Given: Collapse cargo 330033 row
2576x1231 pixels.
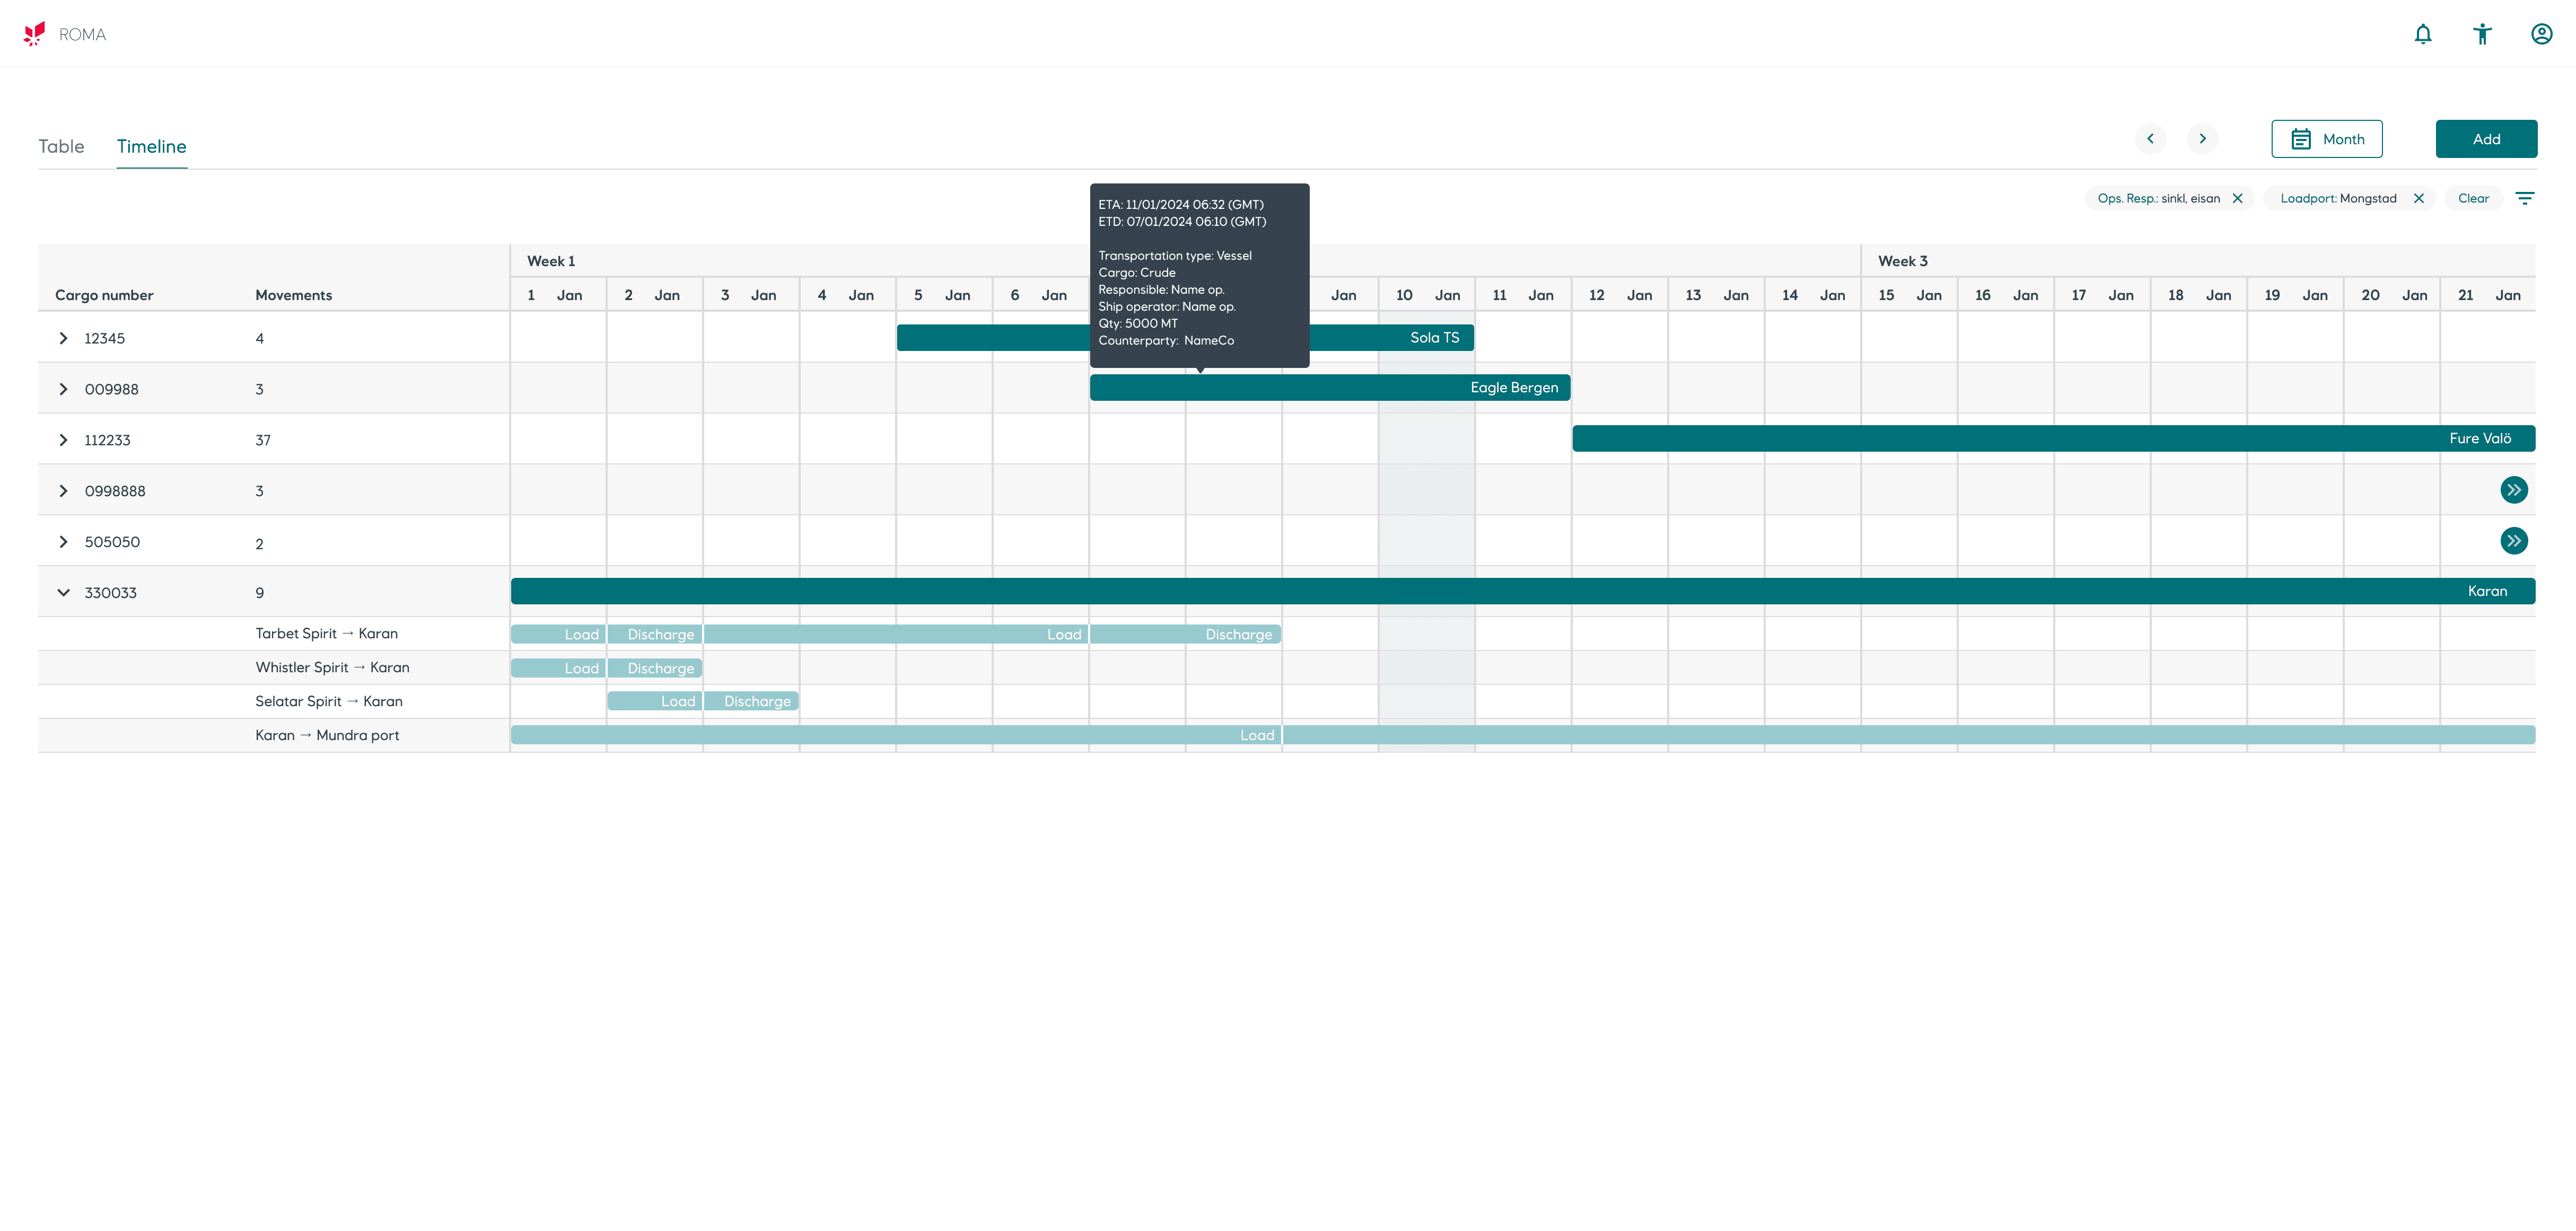Looking at the screenshot, I should coord(63,593).
